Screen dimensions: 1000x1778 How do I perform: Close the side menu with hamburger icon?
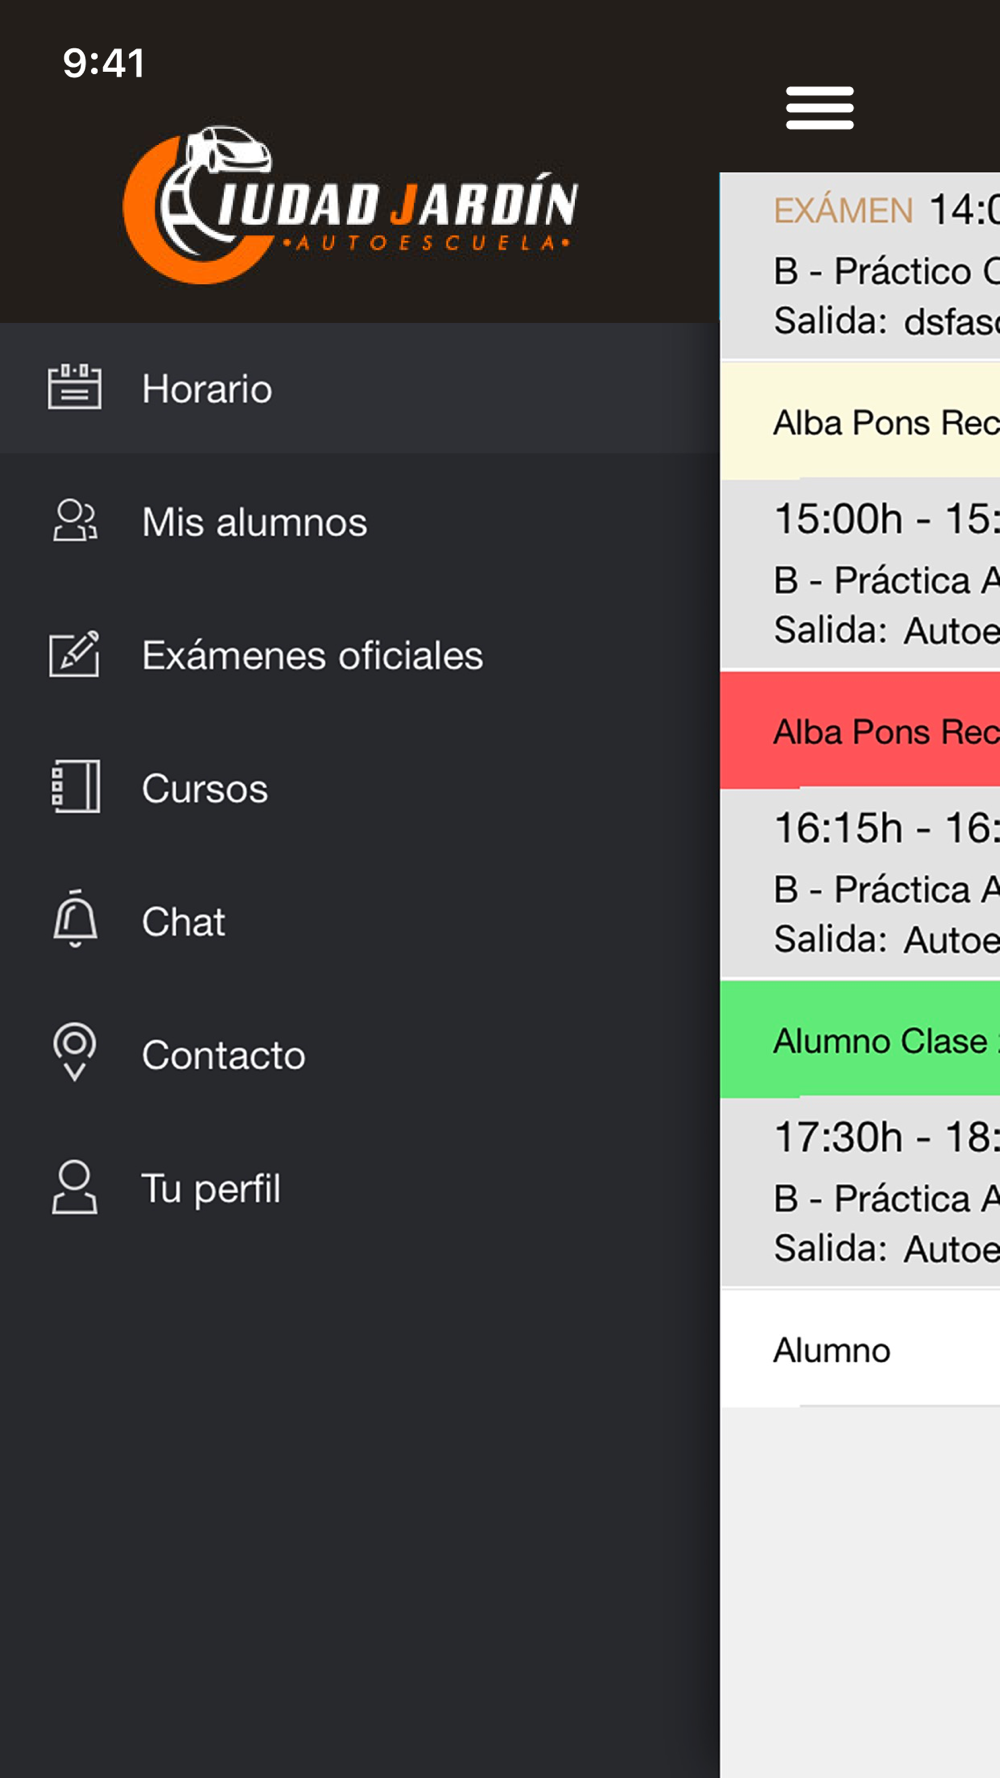pyautogui.click(x=820, y=108)
